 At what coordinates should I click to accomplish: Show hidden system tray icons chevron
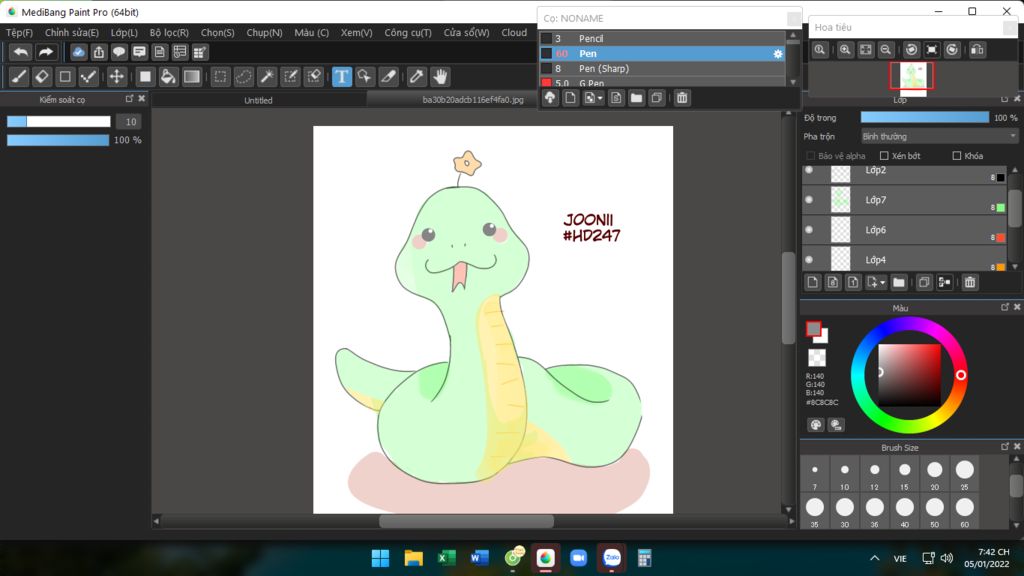click(x=874, y=558)
